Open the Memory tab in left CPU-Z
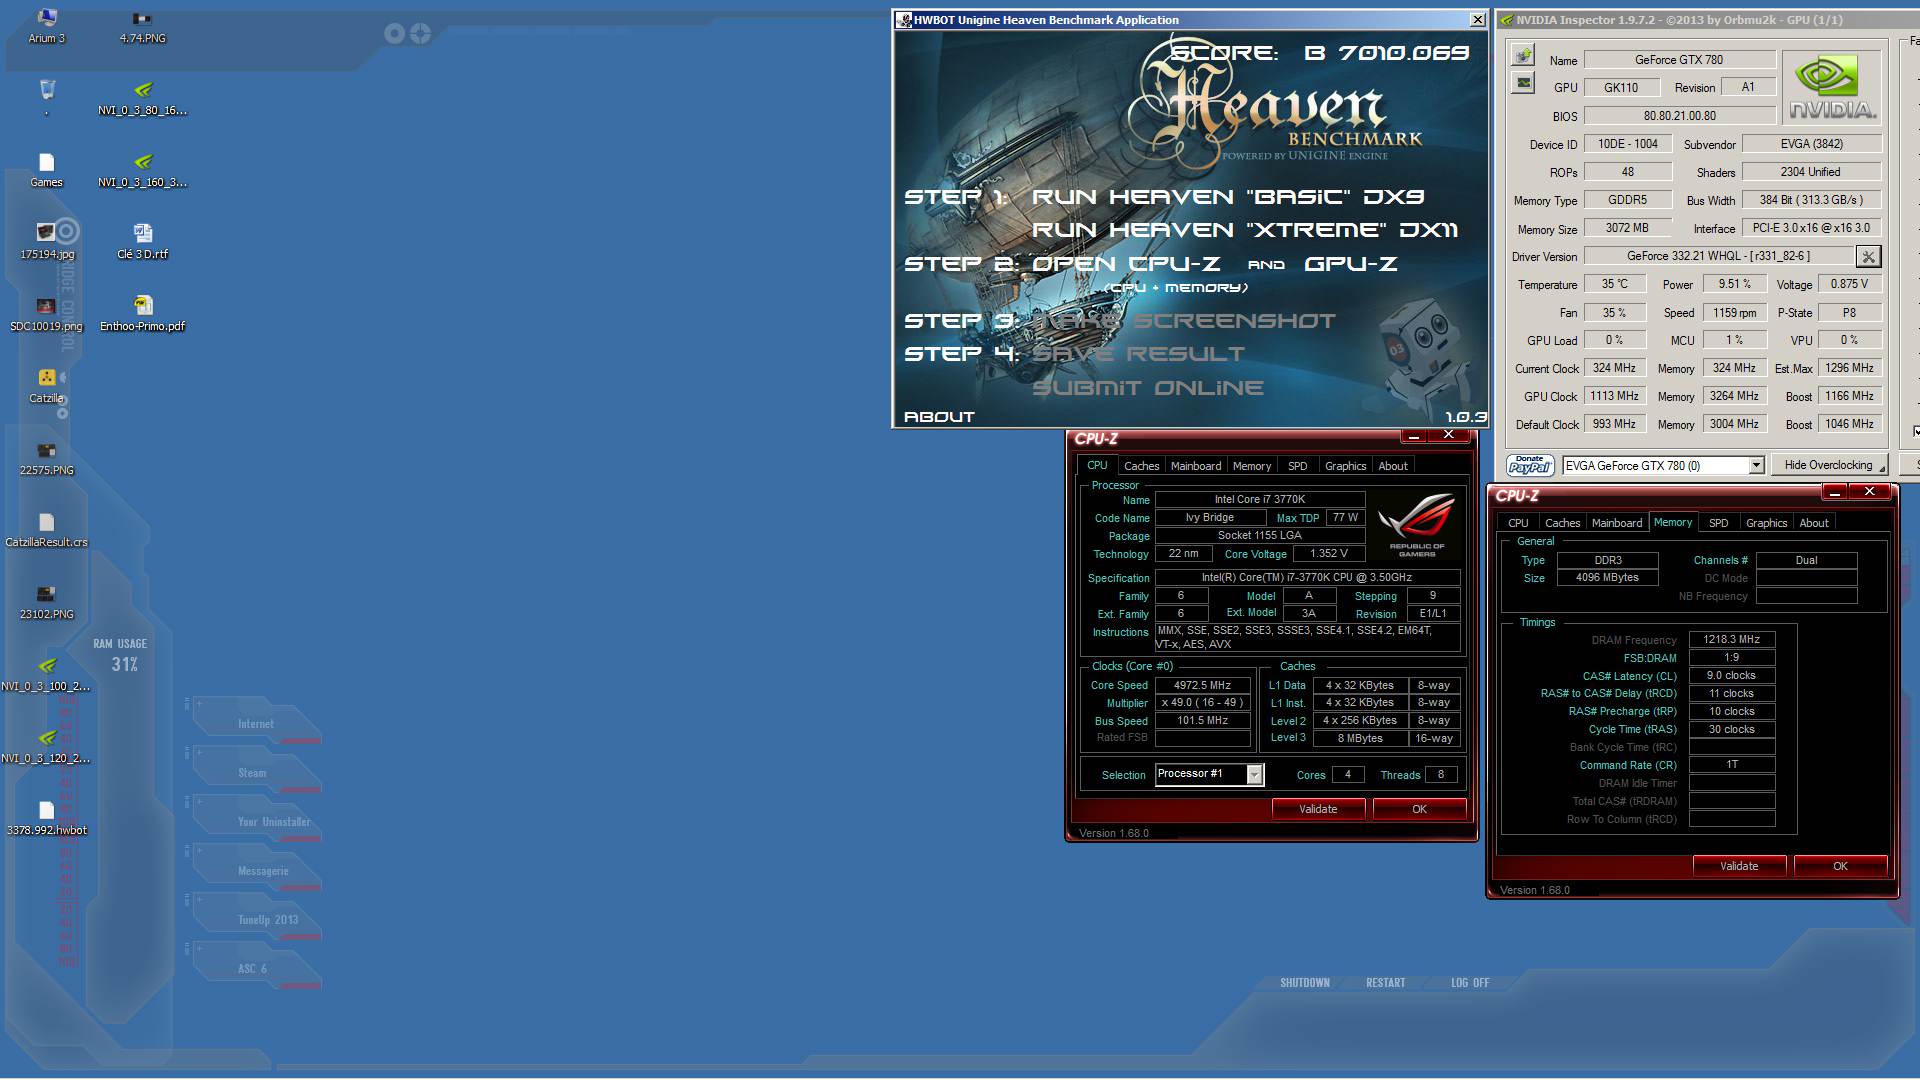 coord(1252,466)
